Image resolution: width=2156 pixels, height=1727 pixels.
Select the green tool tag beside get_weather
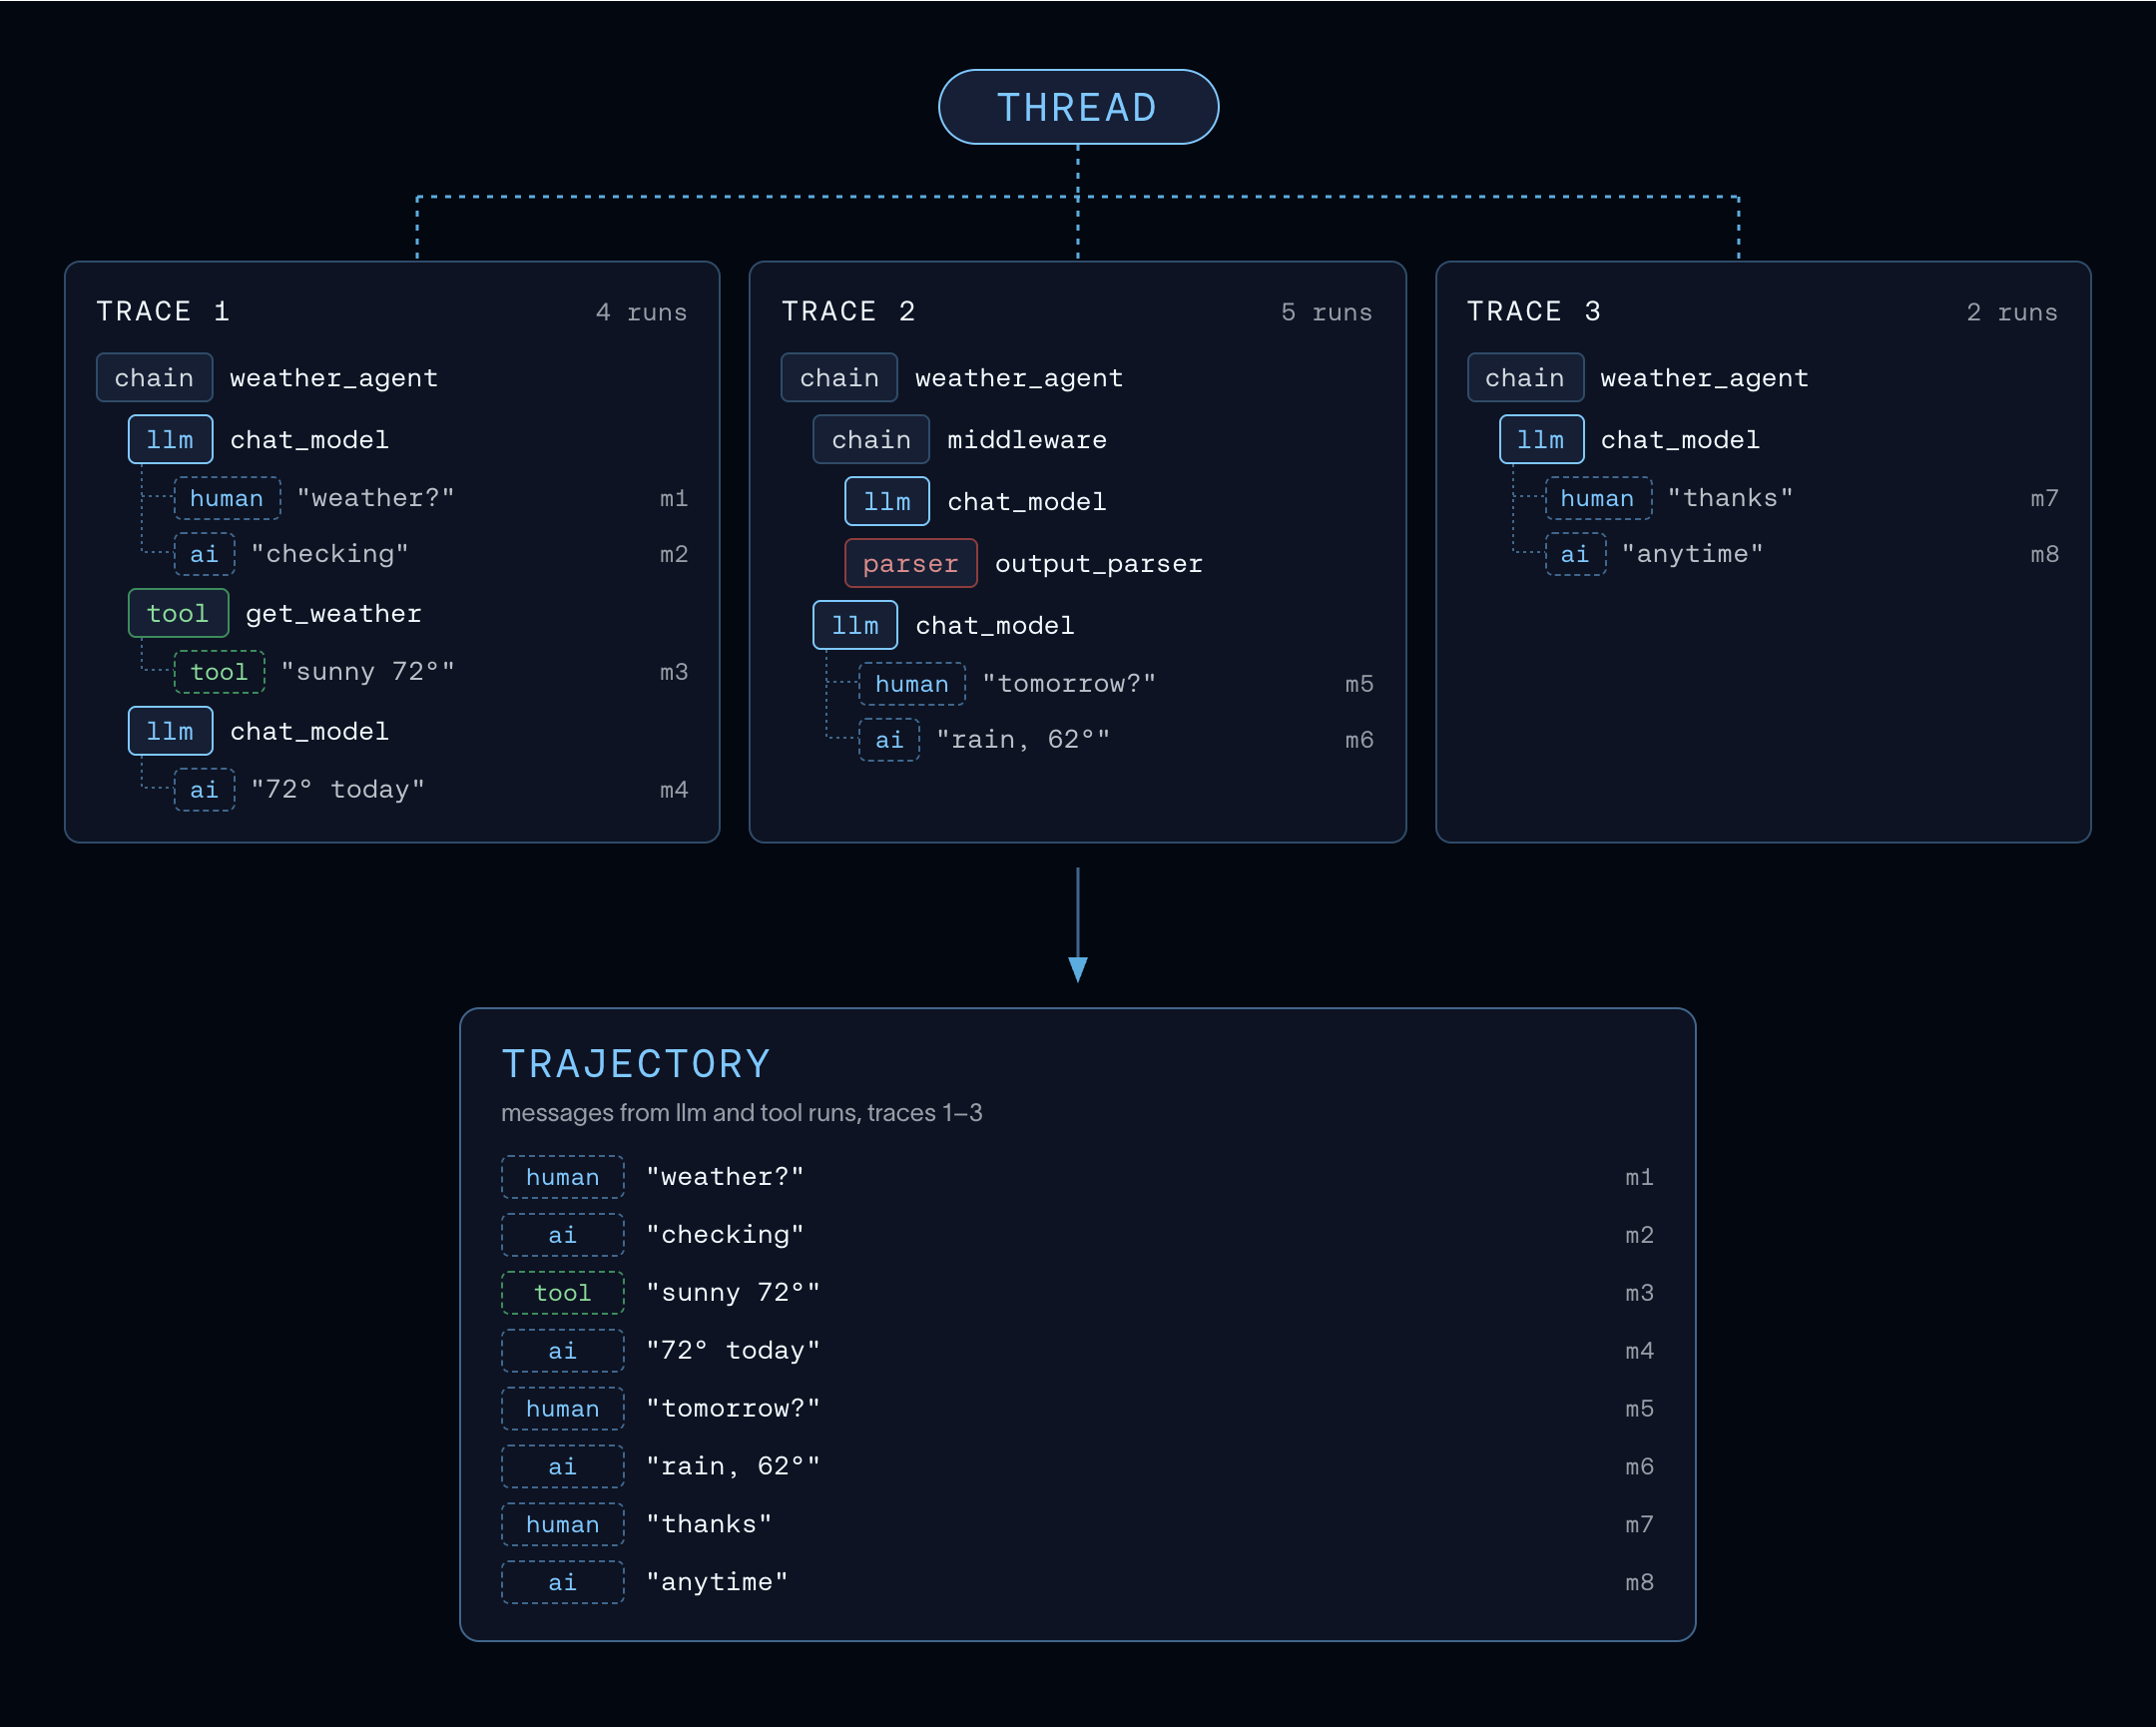178,613
